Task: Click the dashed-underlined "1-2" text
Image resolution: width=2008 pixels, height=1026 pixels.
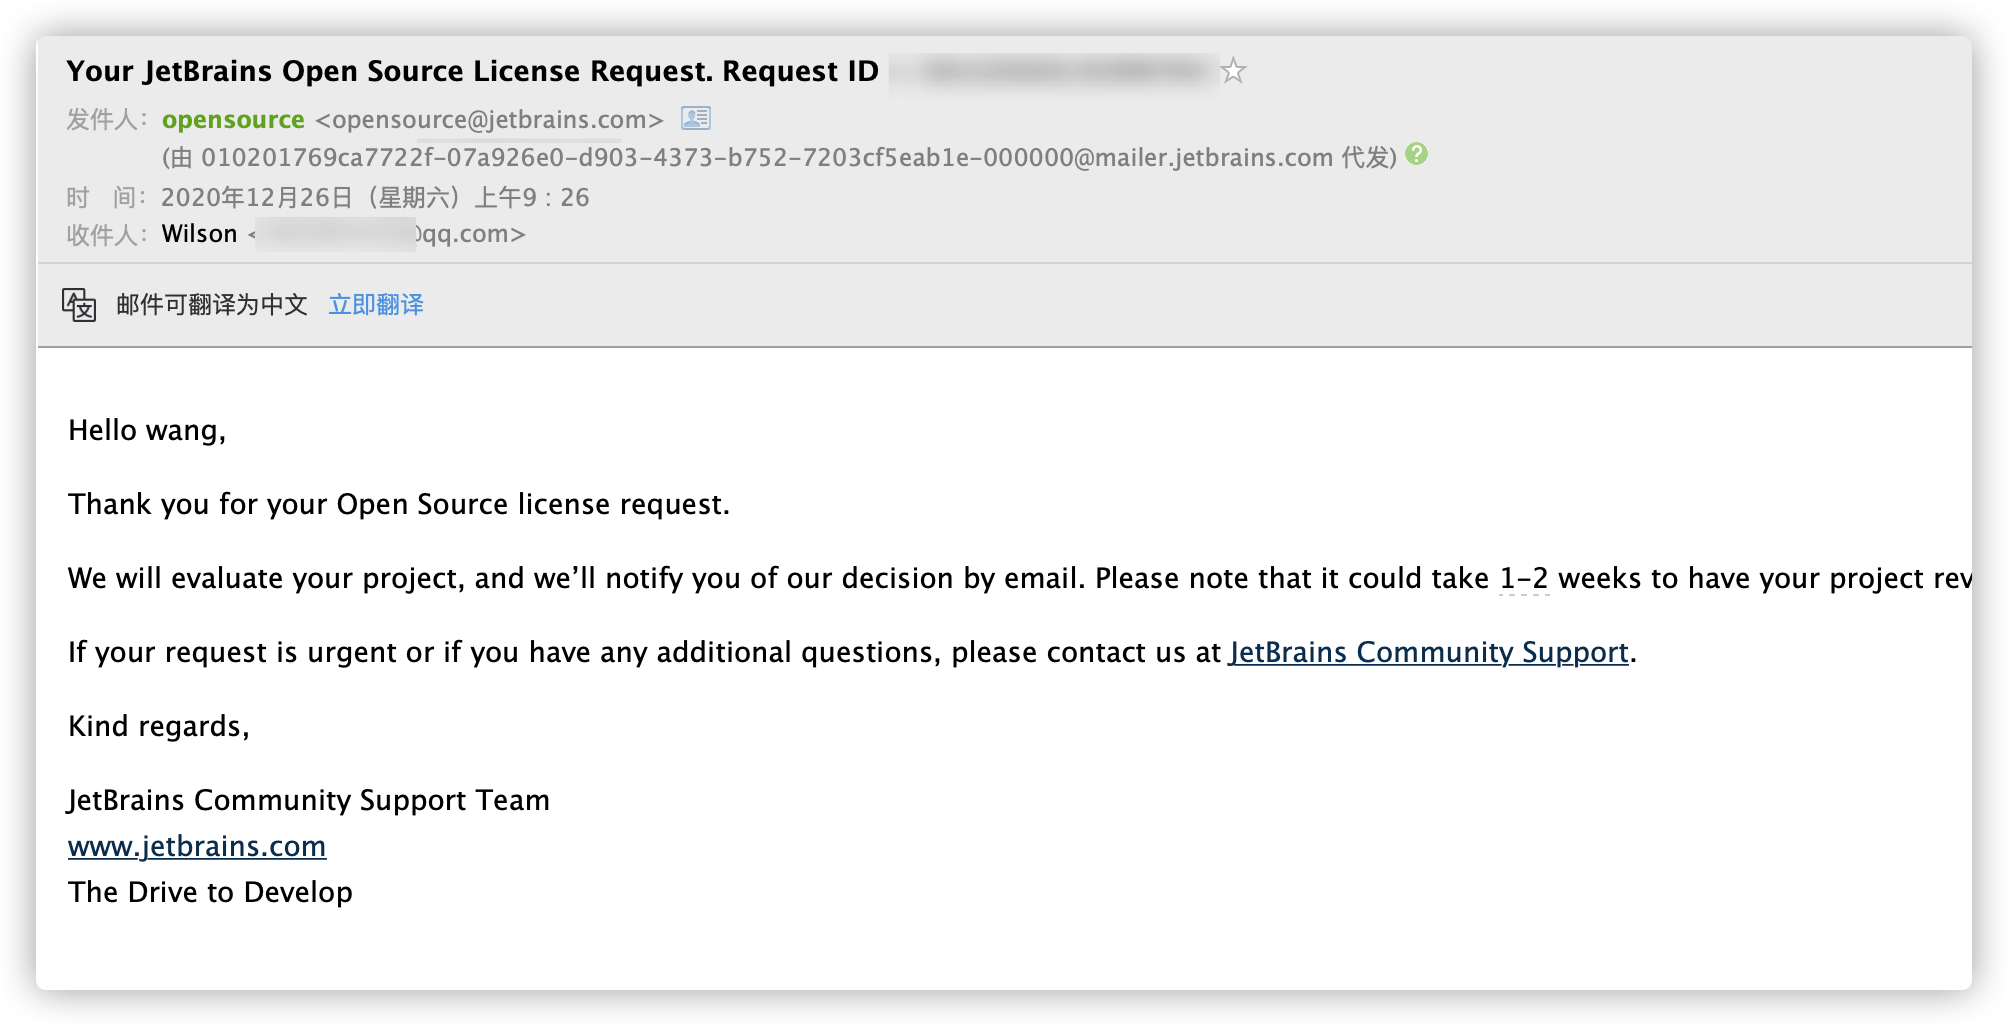Action: (x=1524, y=578)
